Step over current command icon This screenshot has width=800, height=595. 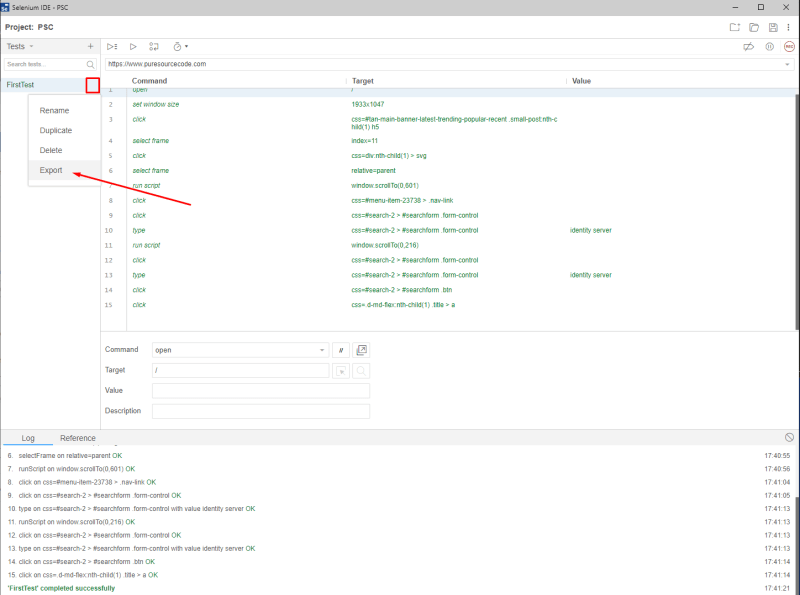(154, 46)
